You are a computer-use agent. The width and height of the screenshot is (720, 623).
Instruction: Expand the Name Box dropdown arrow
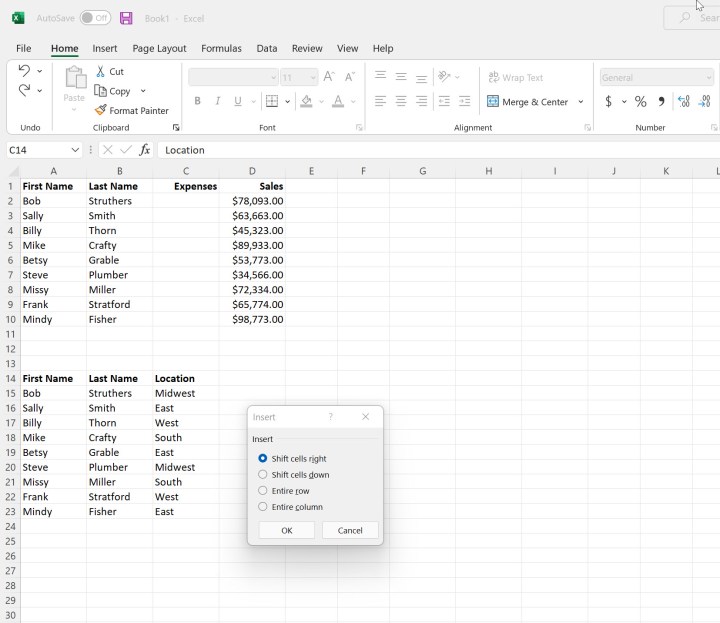click(75, 150)
